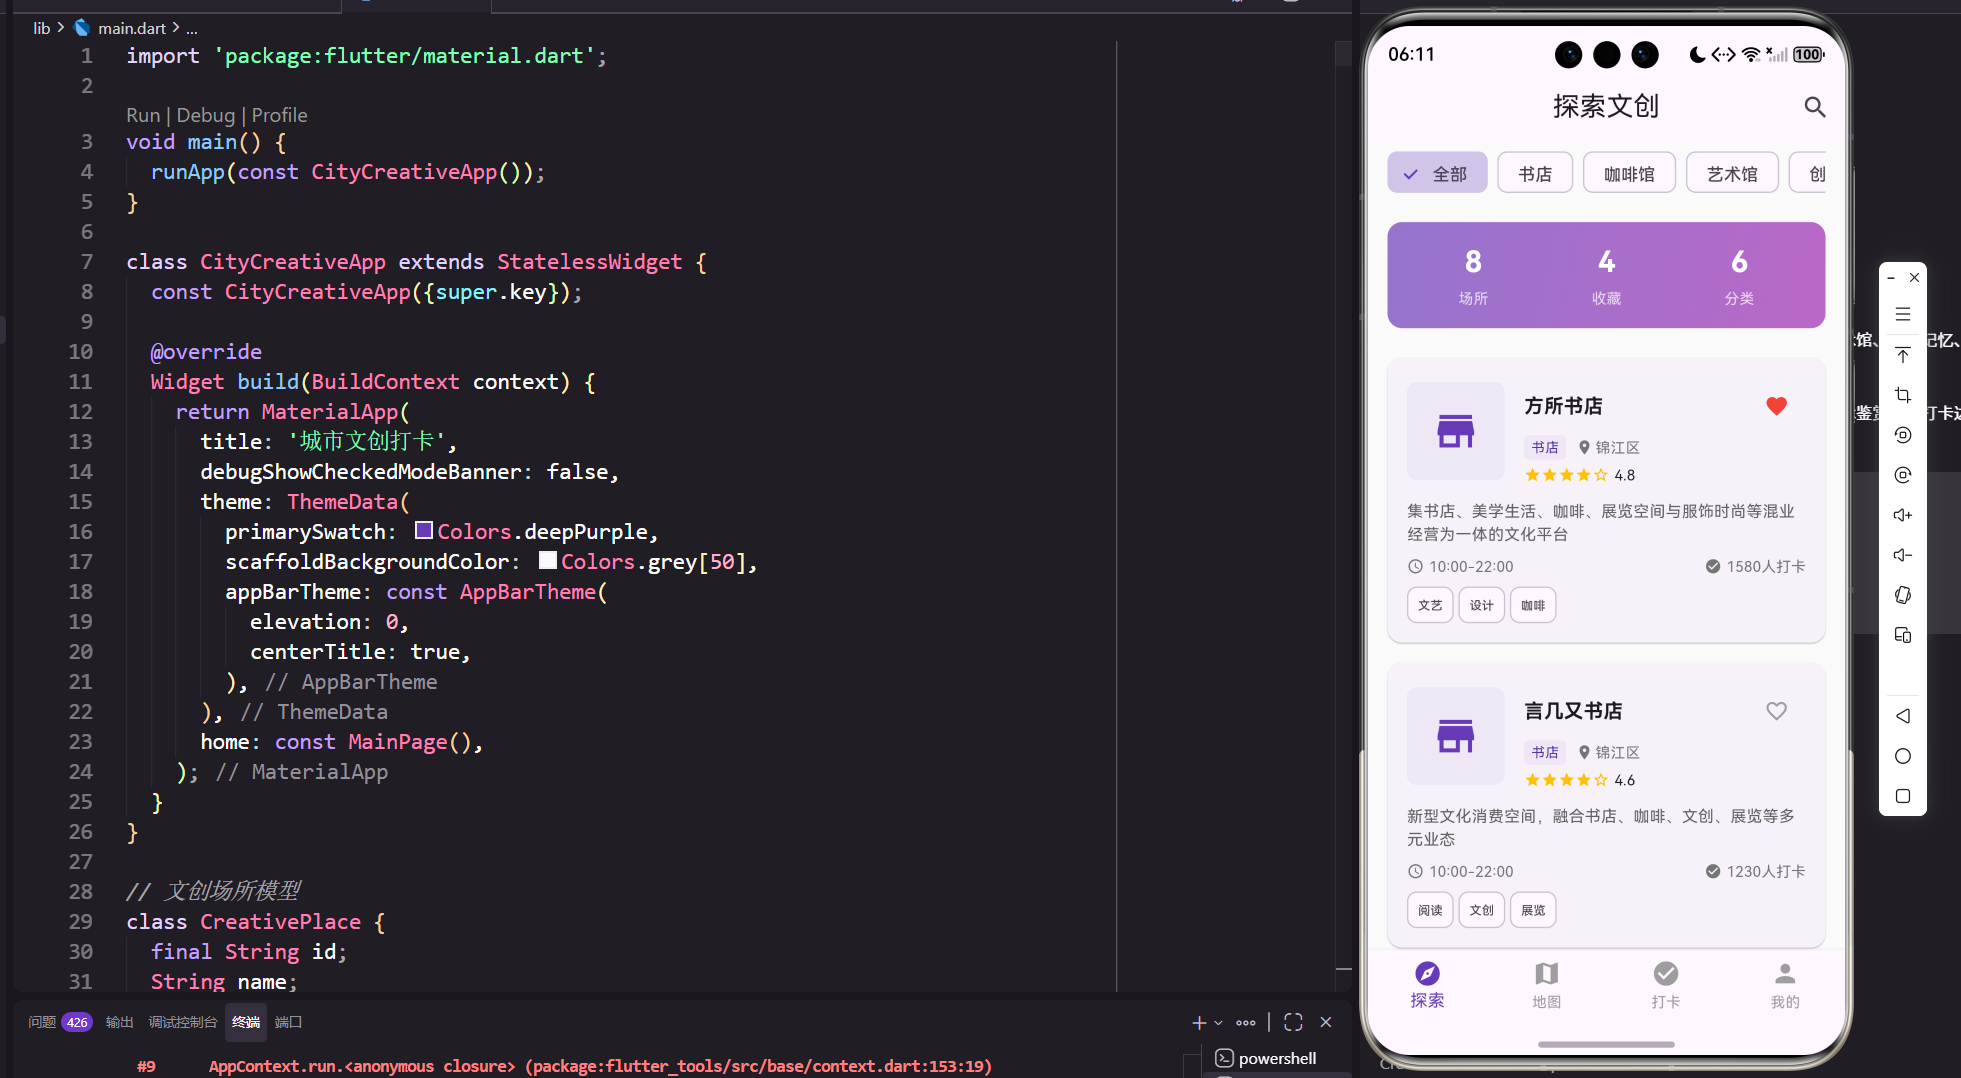Click the 8 场所 statistic

pyautogui.click(x=1473, y=275)
